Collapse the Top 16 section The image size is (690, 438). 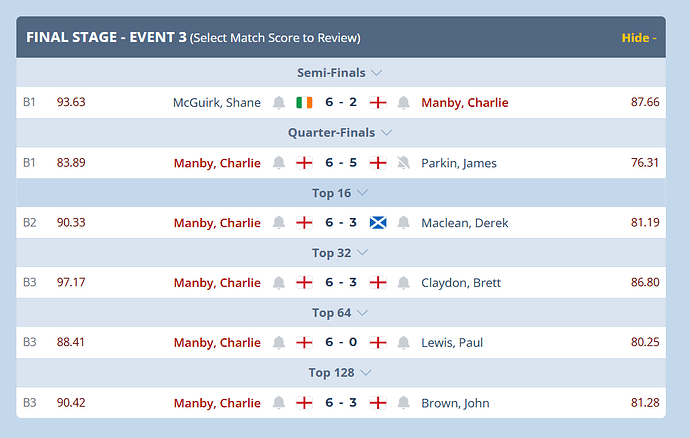coord(362,193)
